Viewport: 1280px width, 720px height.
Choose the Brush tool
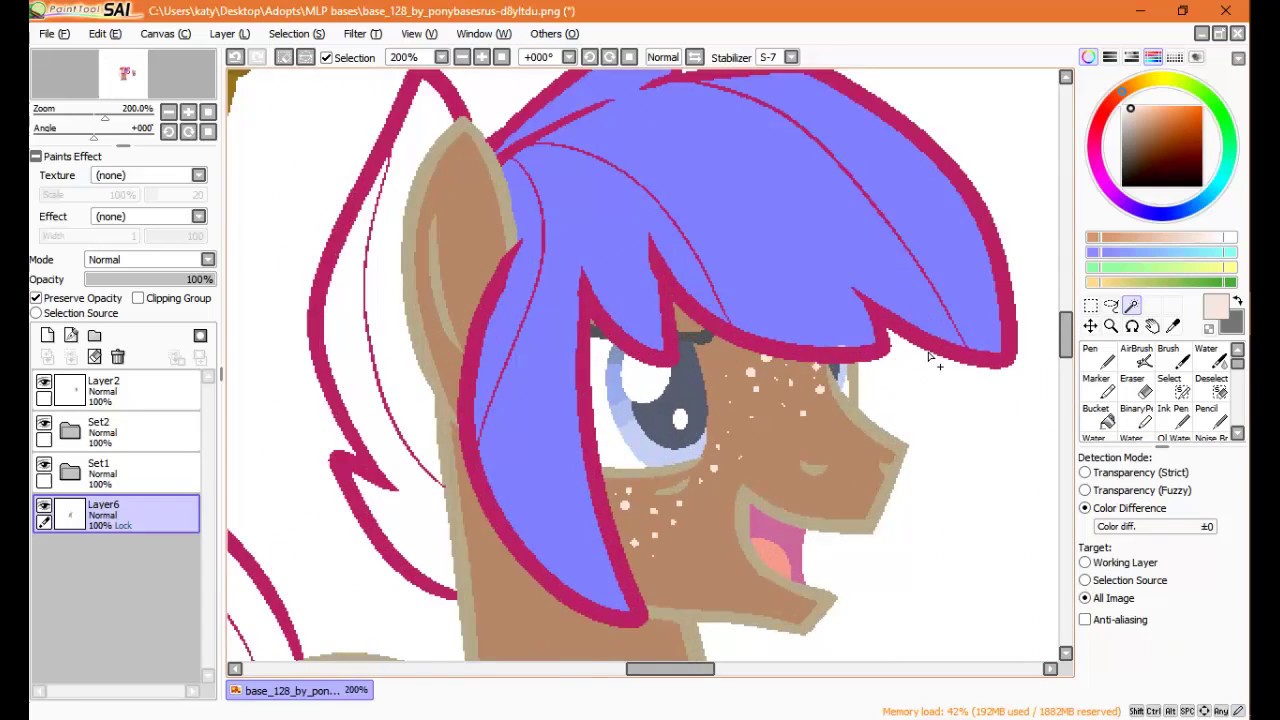1174,357
